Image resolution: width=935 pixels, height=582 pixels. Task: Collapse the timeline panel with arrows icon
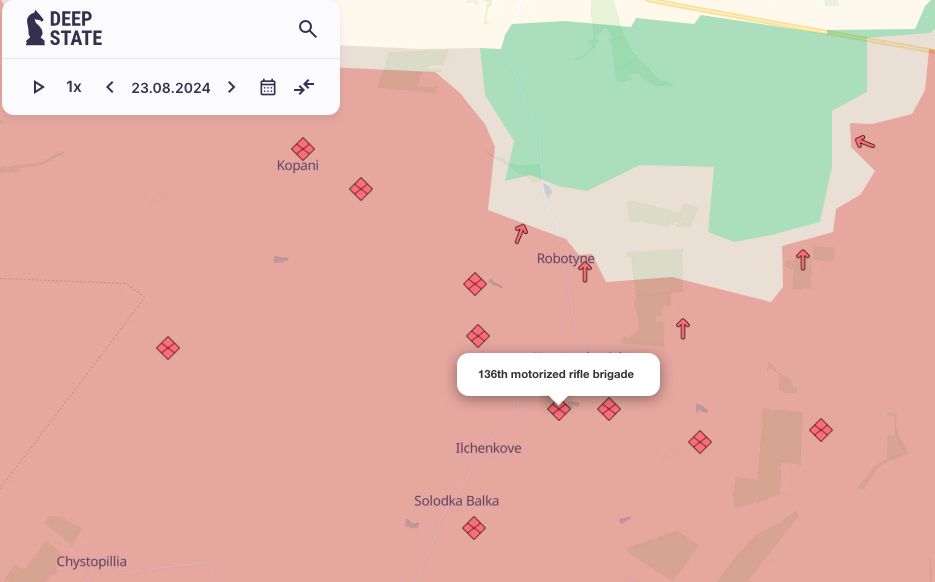pyautogui.click(x=304, y=87)
